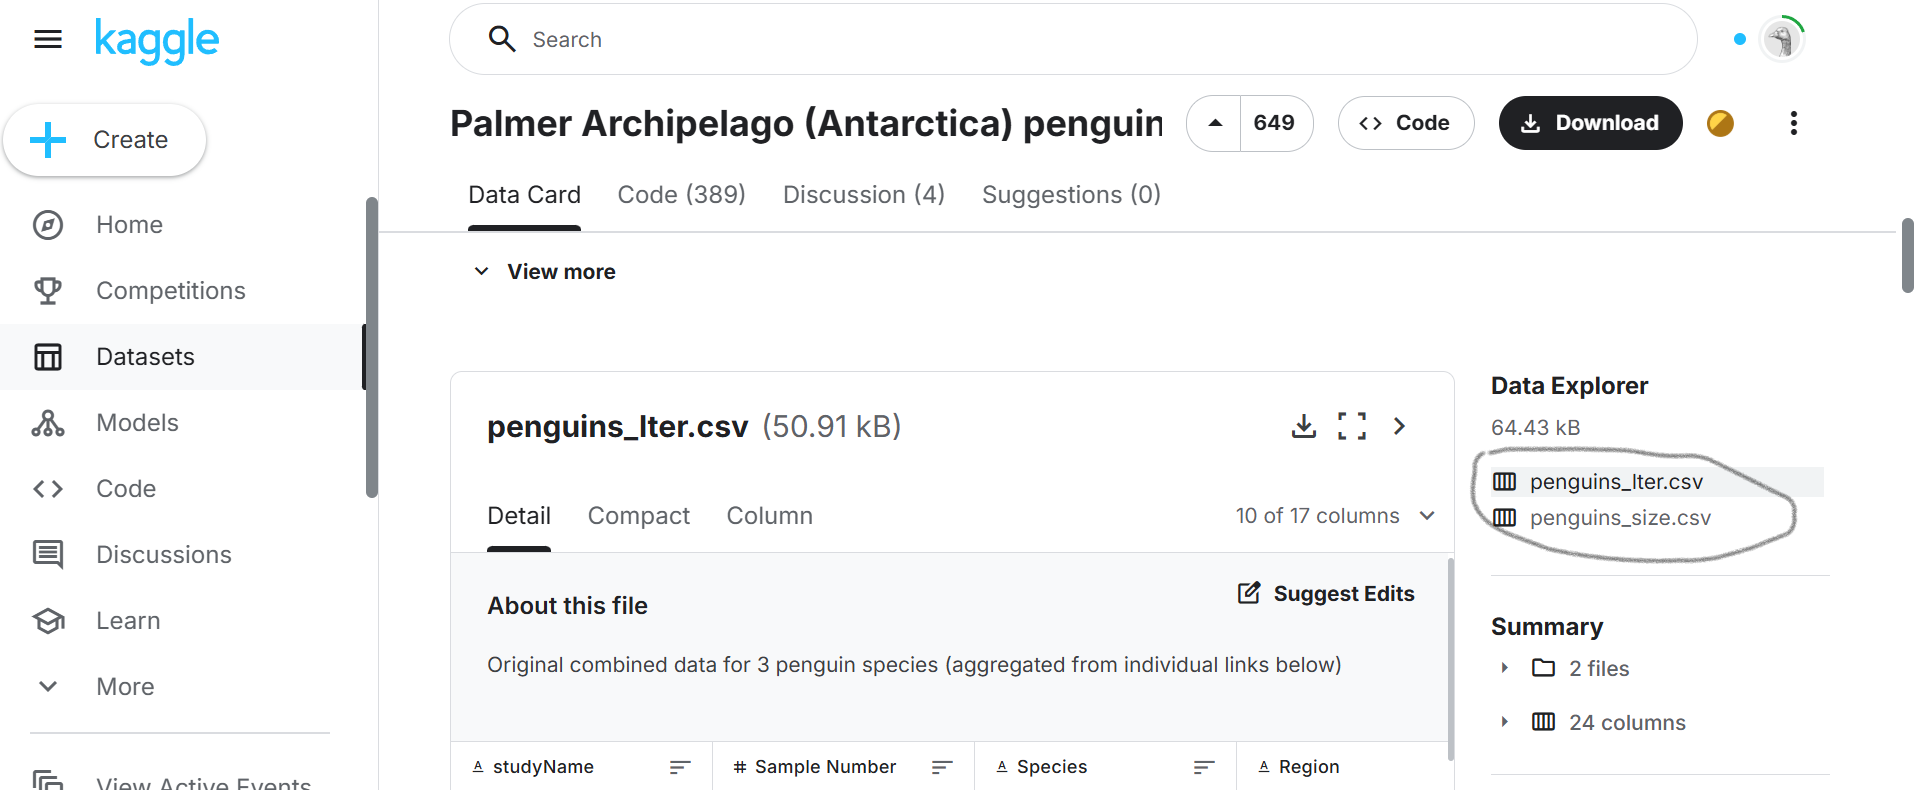
Task: Go to next file with chevron arrow
Action: [1400, 426]
